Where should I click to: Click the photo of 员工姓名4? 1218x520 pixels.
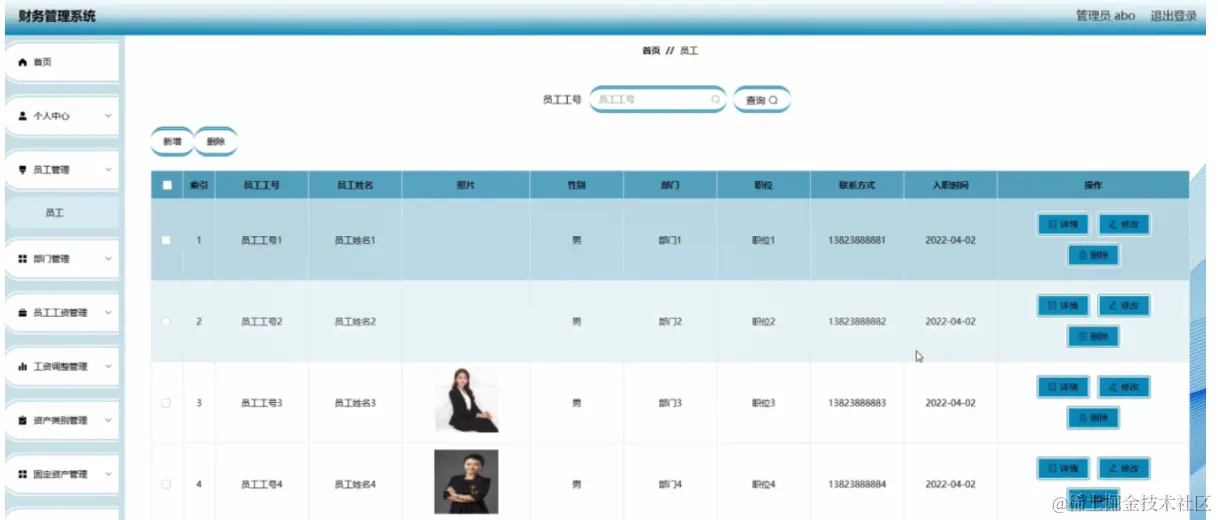tap(466, 482)
